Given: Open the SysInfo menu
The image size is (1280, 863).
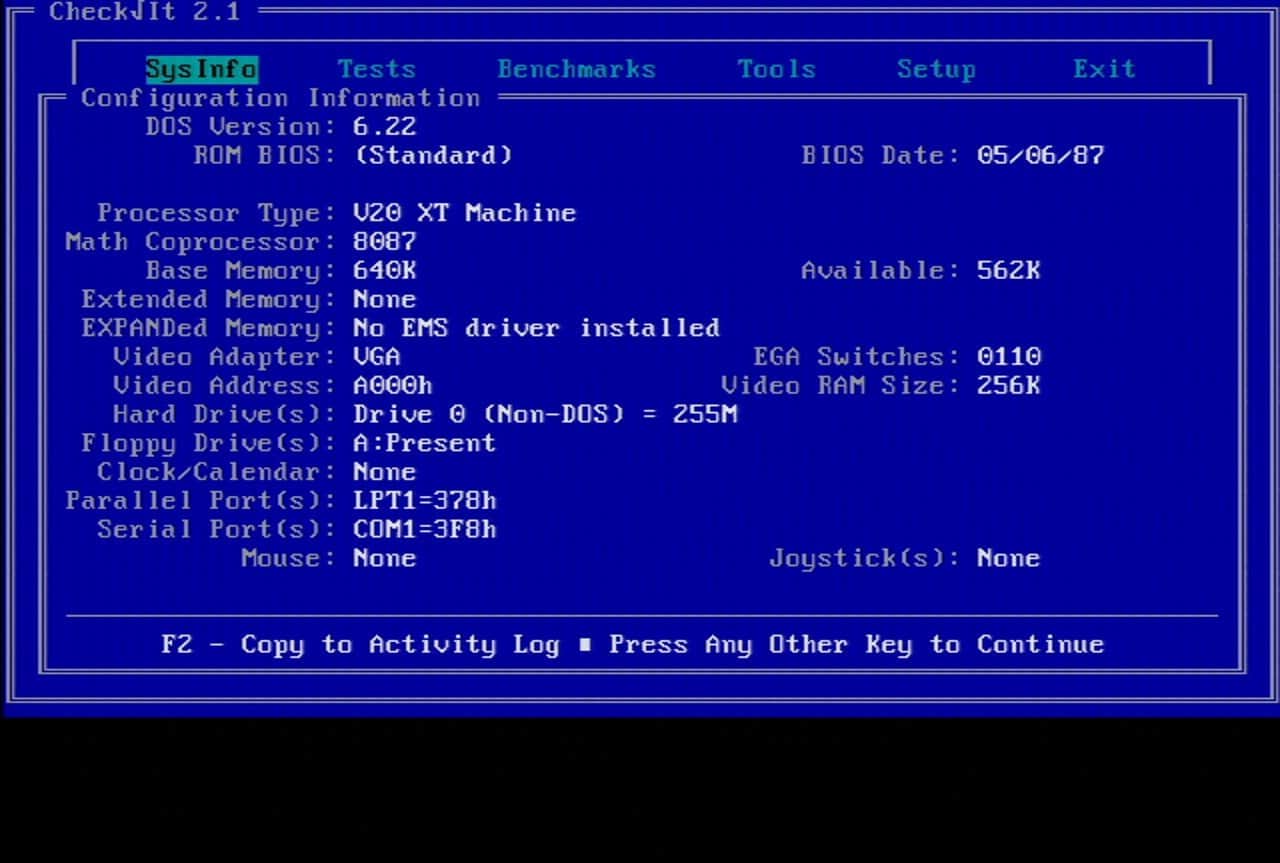Looking at the screenshot, I should [x=201, y=69].
